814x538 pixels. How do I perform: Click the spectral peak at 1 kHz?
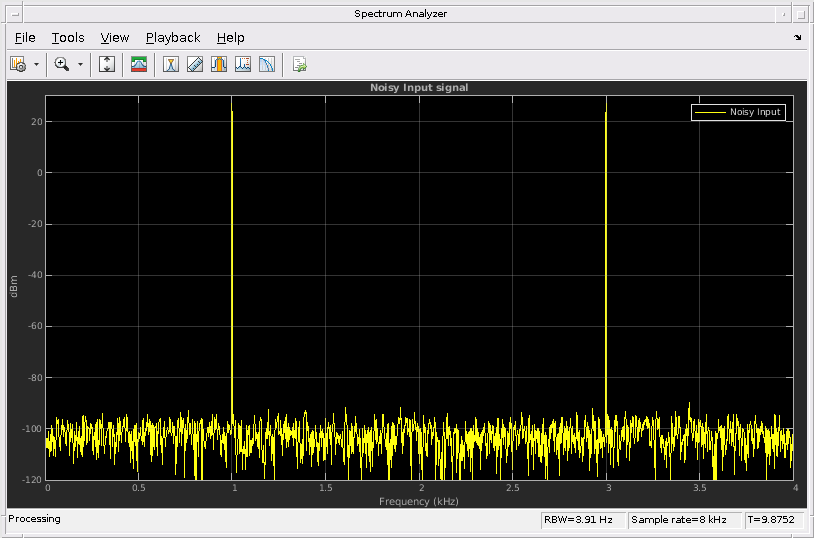[x=232, y=112]
